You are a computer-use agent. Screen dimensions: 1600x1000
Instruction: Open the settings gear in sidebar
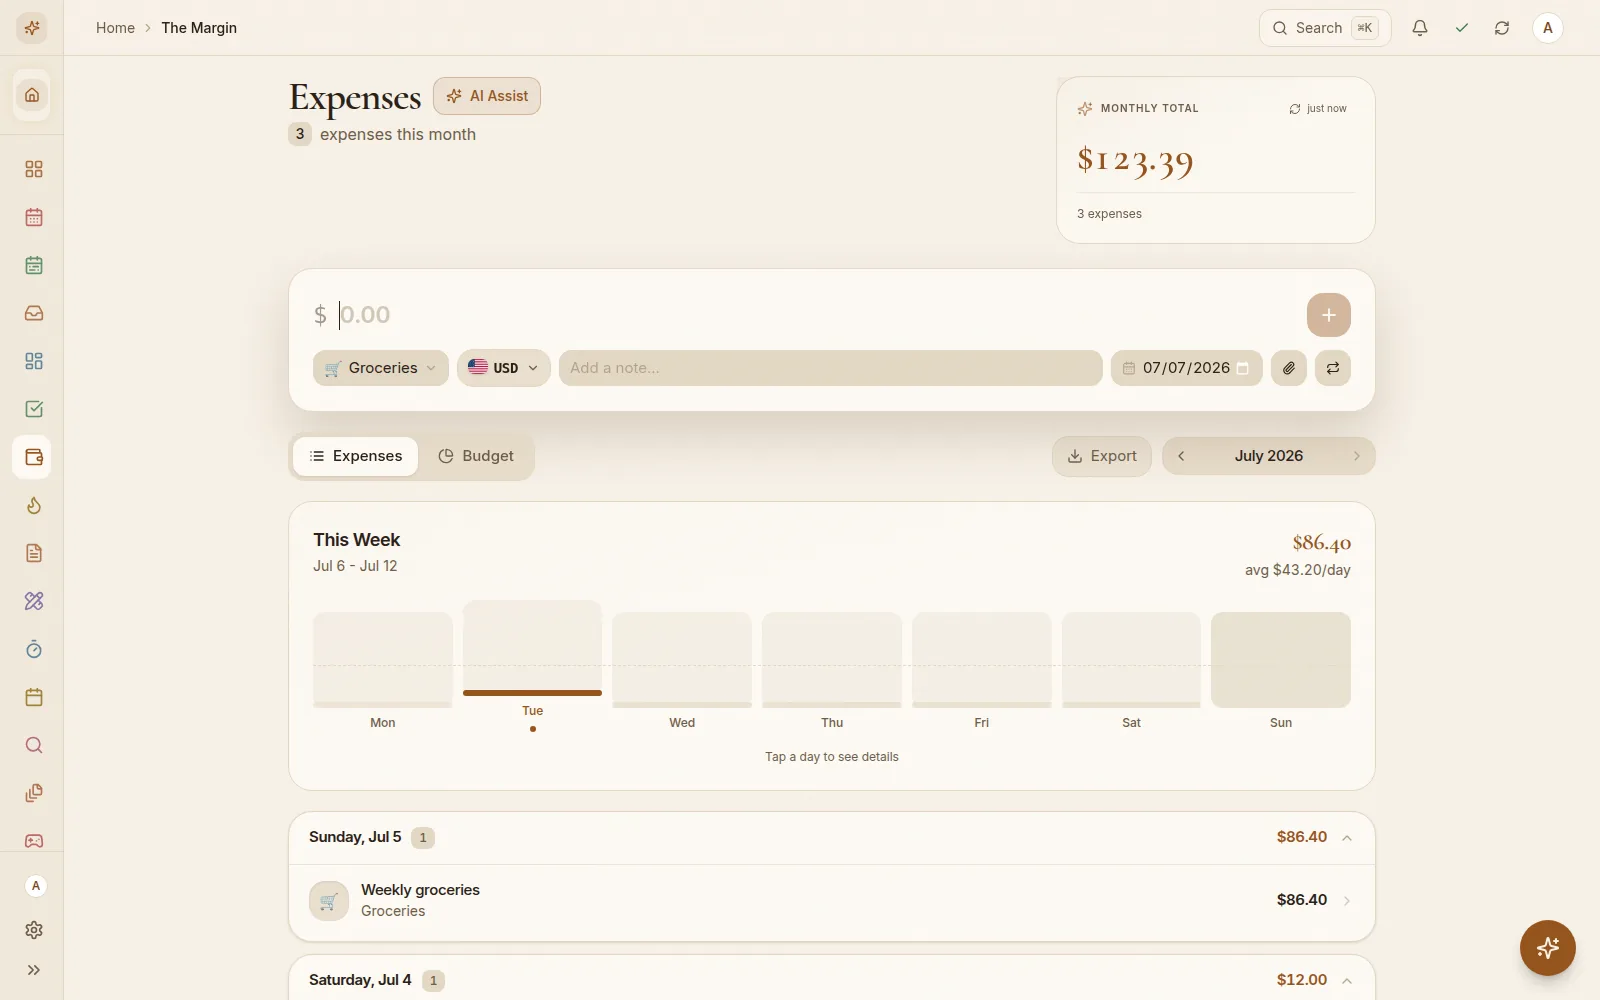pyautogui.click(x=34, y=930)
